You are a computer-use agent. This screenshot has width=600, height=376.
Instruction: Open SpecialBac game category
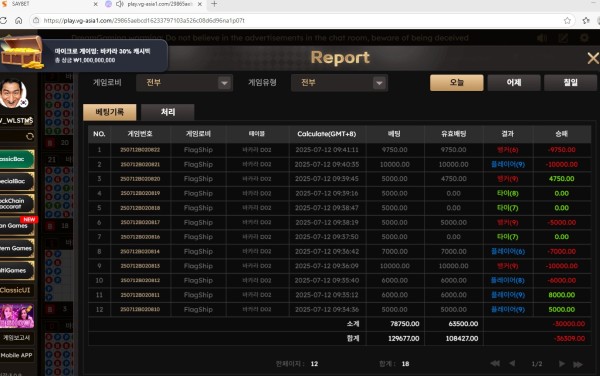16,181
